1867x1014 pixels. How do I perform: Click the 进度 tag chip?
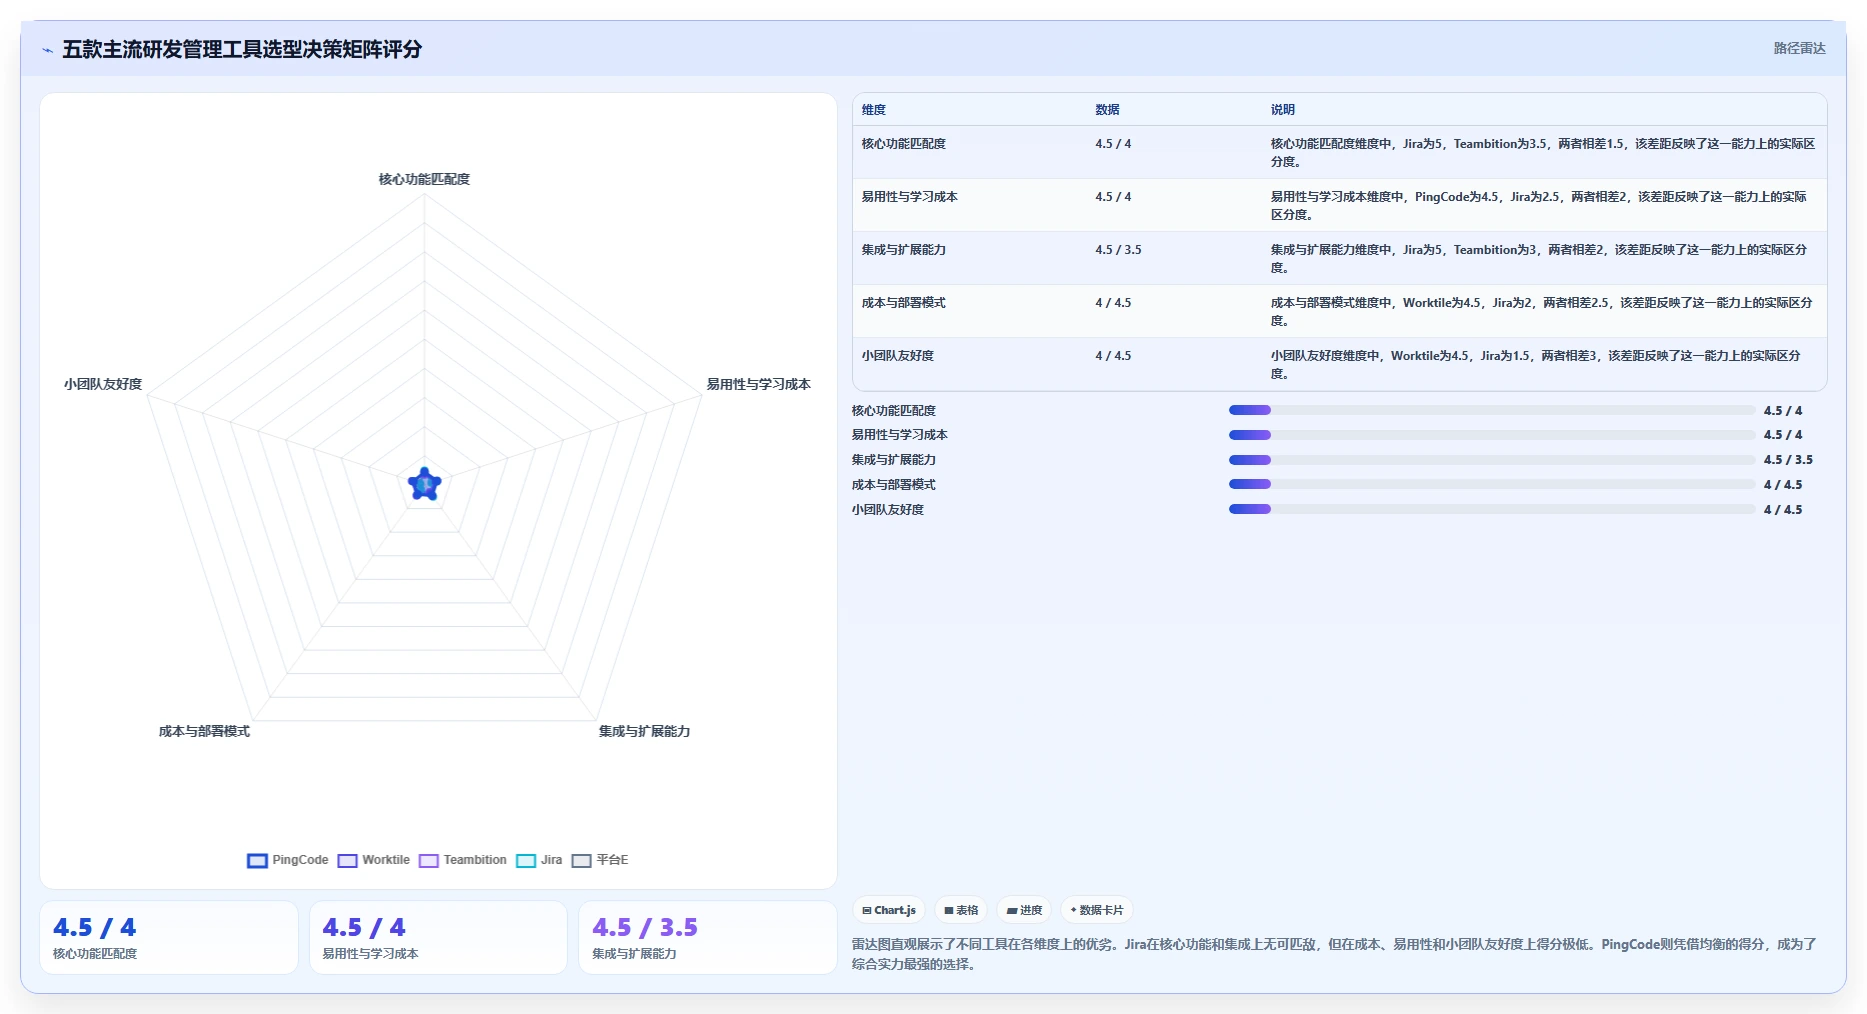(x=1024, y=910)
